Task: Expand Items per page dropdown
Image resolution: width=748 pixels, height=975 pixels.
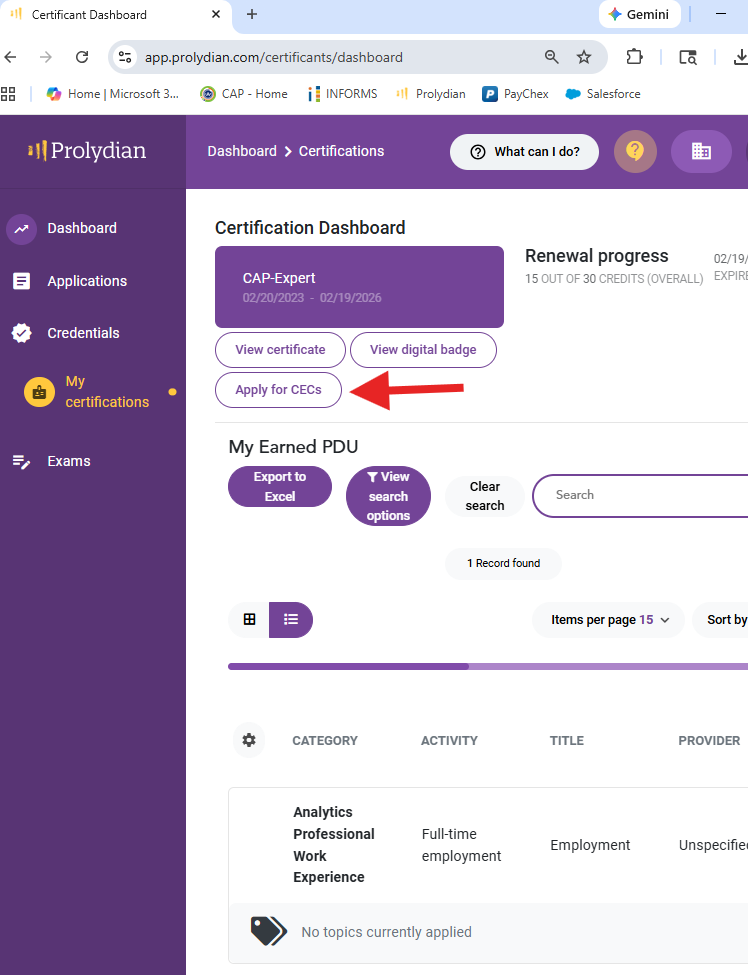Action: [x=609, y=620]
